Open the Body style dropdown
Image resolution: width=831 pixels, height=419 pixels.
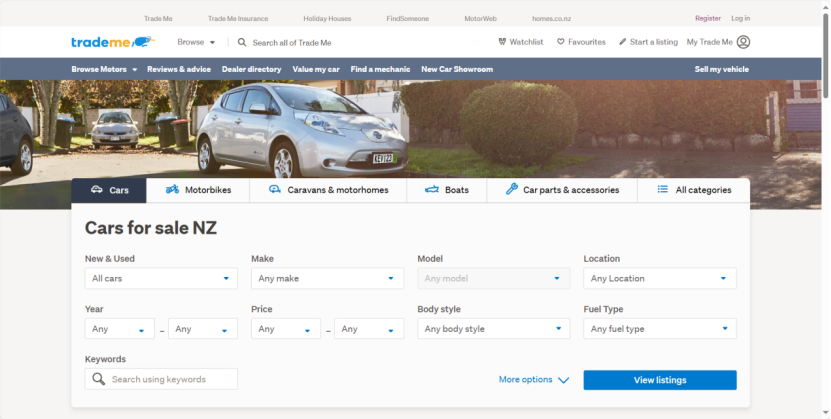(493, 328)
